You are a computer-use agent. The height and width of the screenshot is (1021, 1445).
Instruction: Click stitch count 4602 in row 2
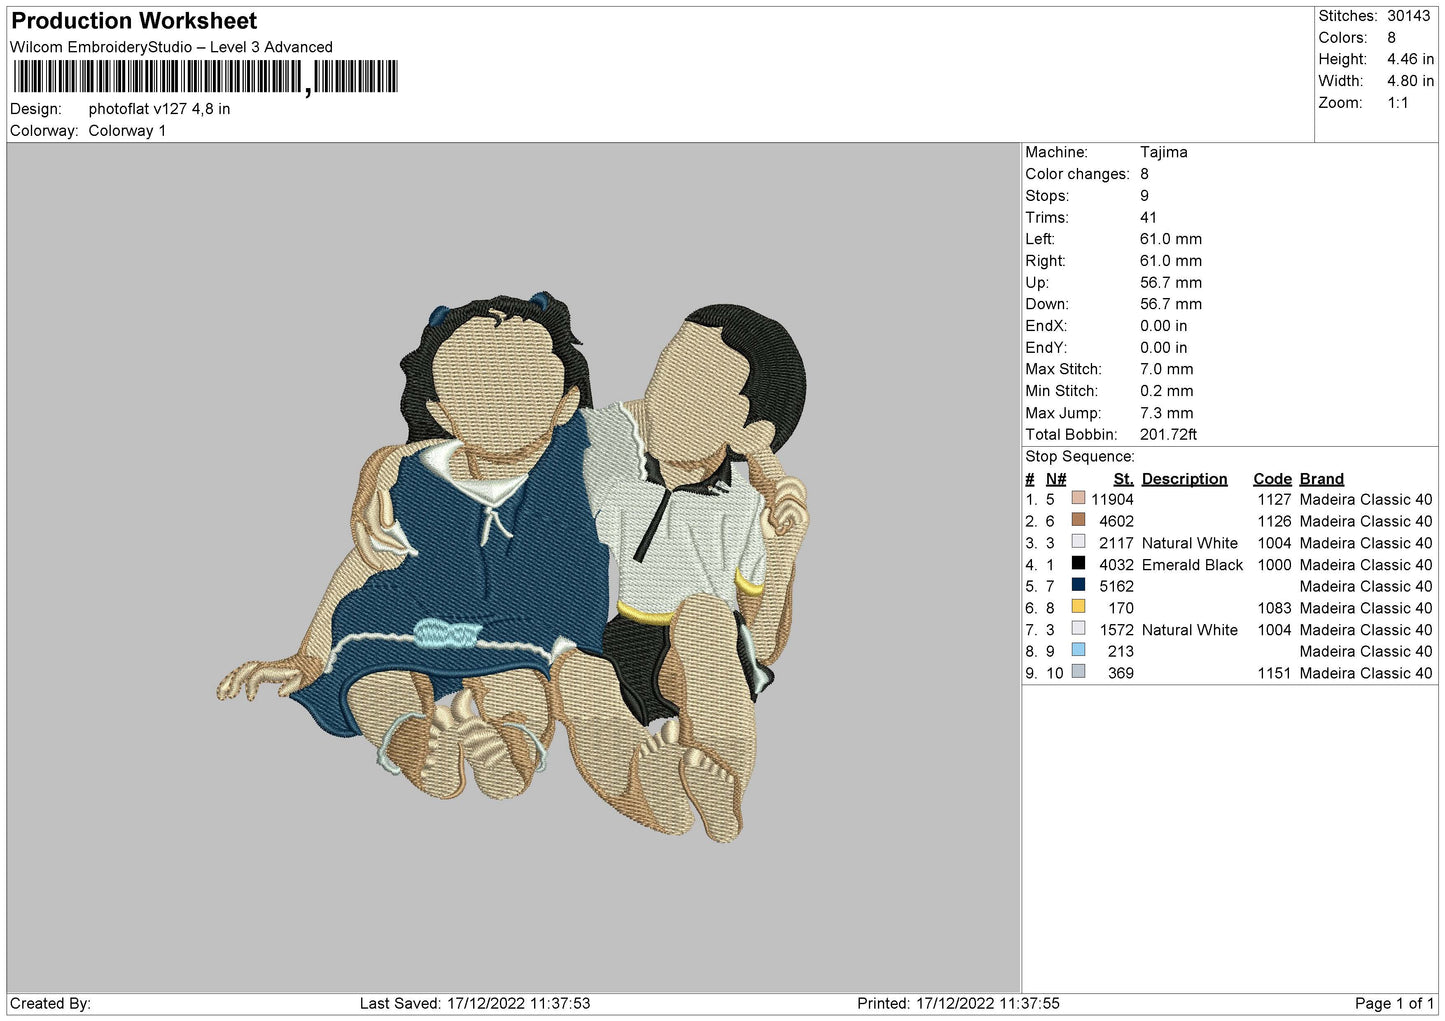[1116, 521]
